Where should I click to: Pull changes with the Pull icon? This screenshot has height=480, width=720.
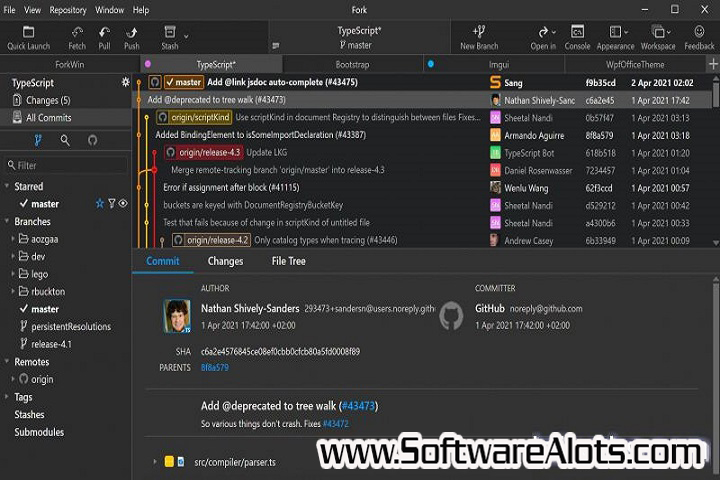click(104, 37)
